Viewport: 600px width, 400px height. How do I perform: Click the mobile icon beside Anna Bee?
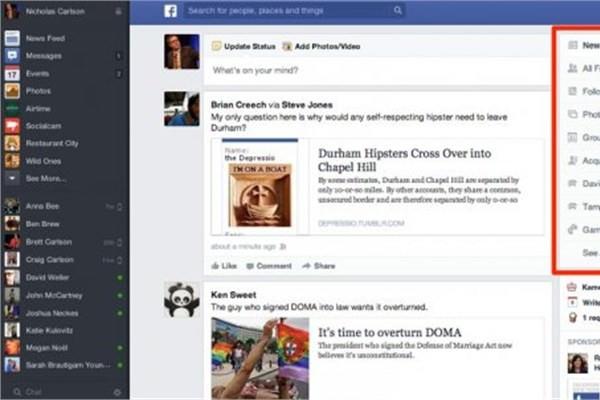120,207
